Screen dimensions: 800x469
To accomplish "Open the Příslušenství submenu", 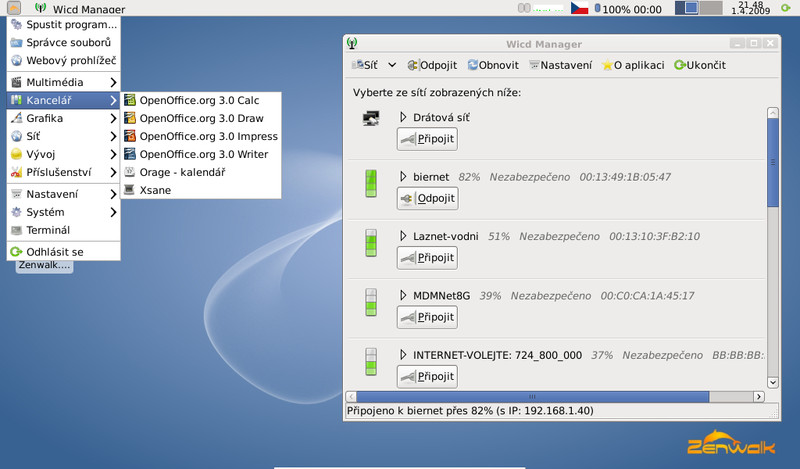I will (64, 172).
